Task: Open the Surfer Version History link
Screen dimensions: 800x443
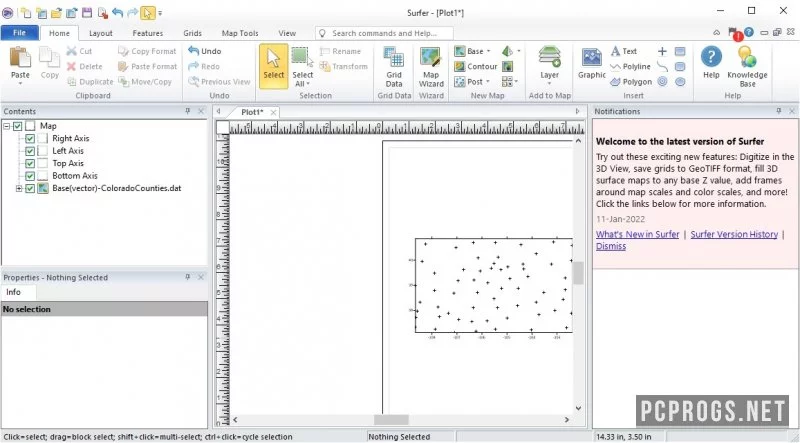Action: click(x=734, y=234)
